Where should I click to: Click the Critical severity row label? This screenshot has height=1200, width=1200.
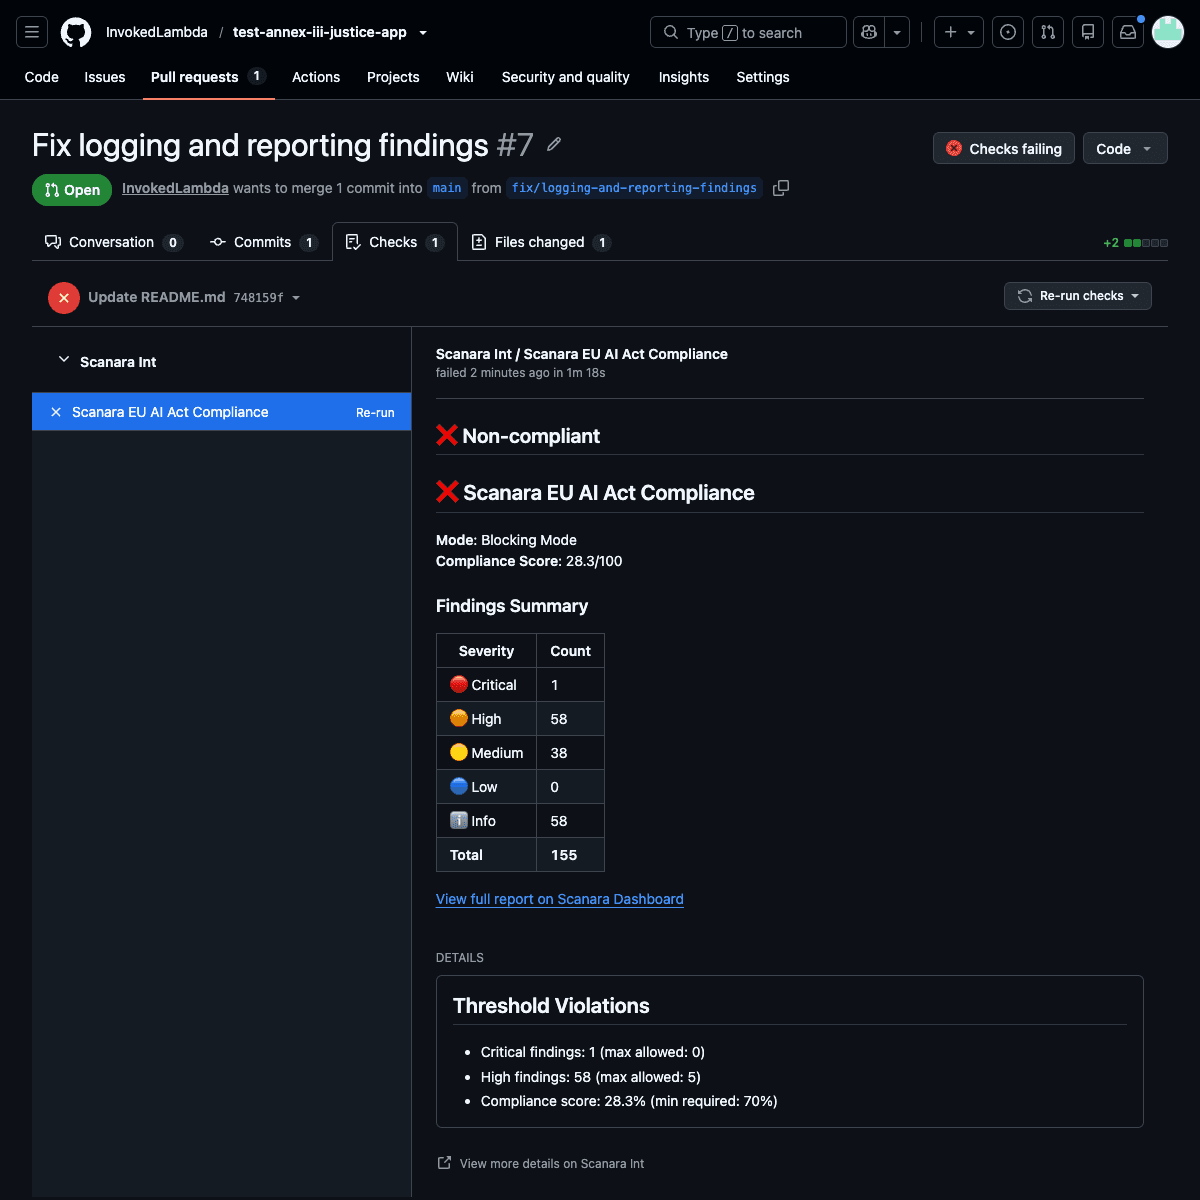pyautogui.click(x=484, y=685)
